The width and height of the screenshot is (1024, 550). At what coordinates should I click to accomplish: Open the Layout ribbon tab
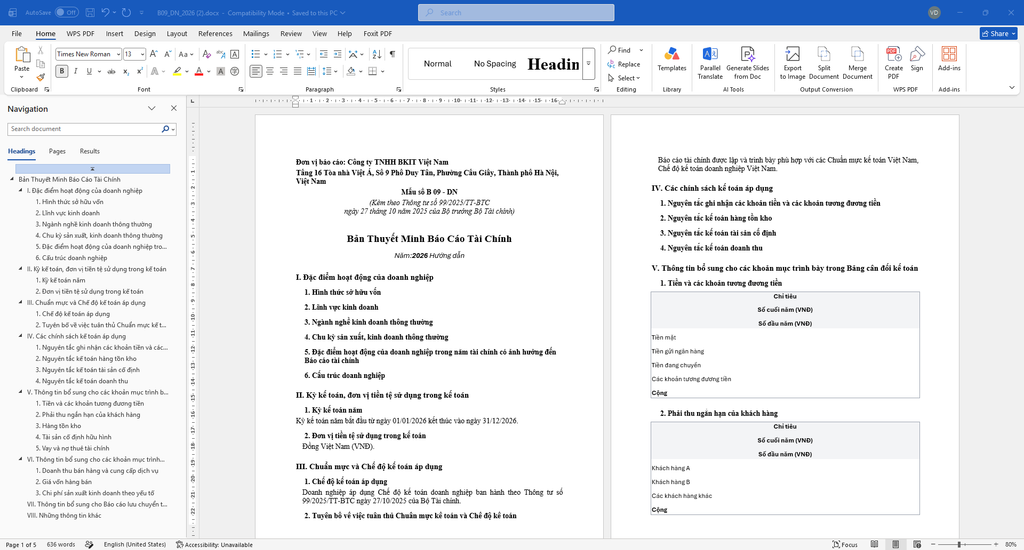(x=176, y=33)
